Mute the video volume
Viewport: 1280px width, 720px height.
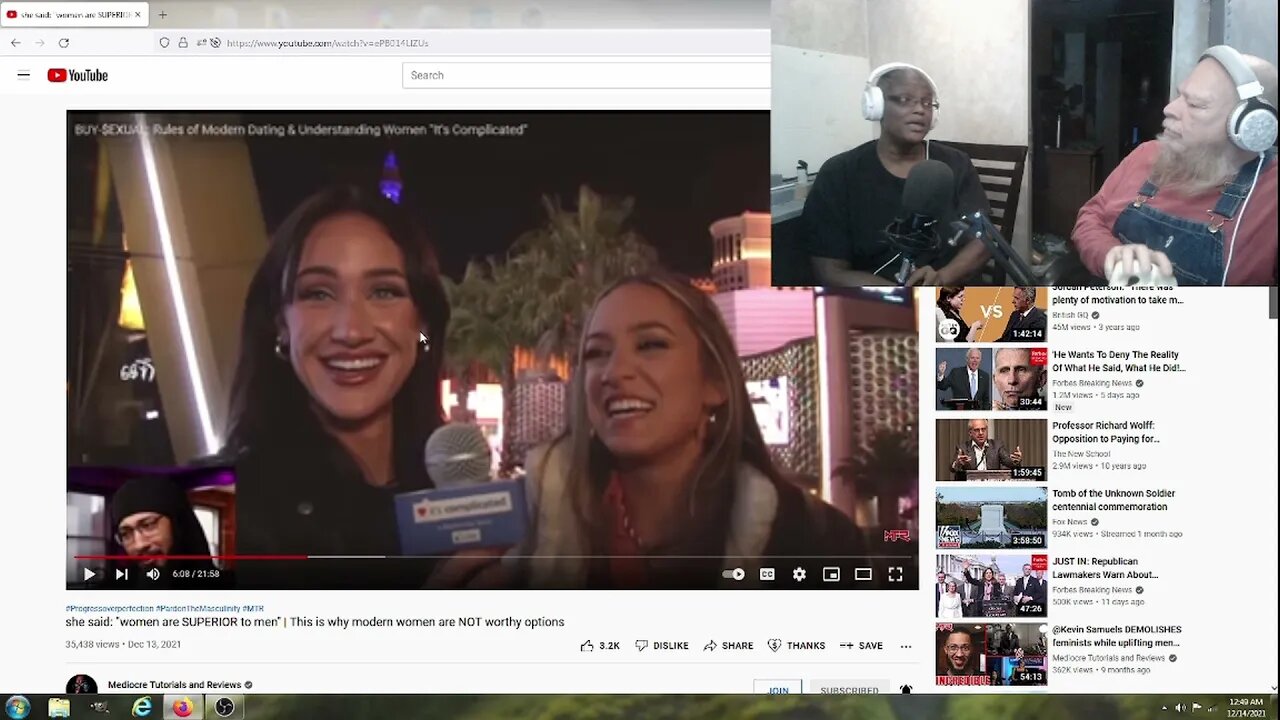pos(152,574)
